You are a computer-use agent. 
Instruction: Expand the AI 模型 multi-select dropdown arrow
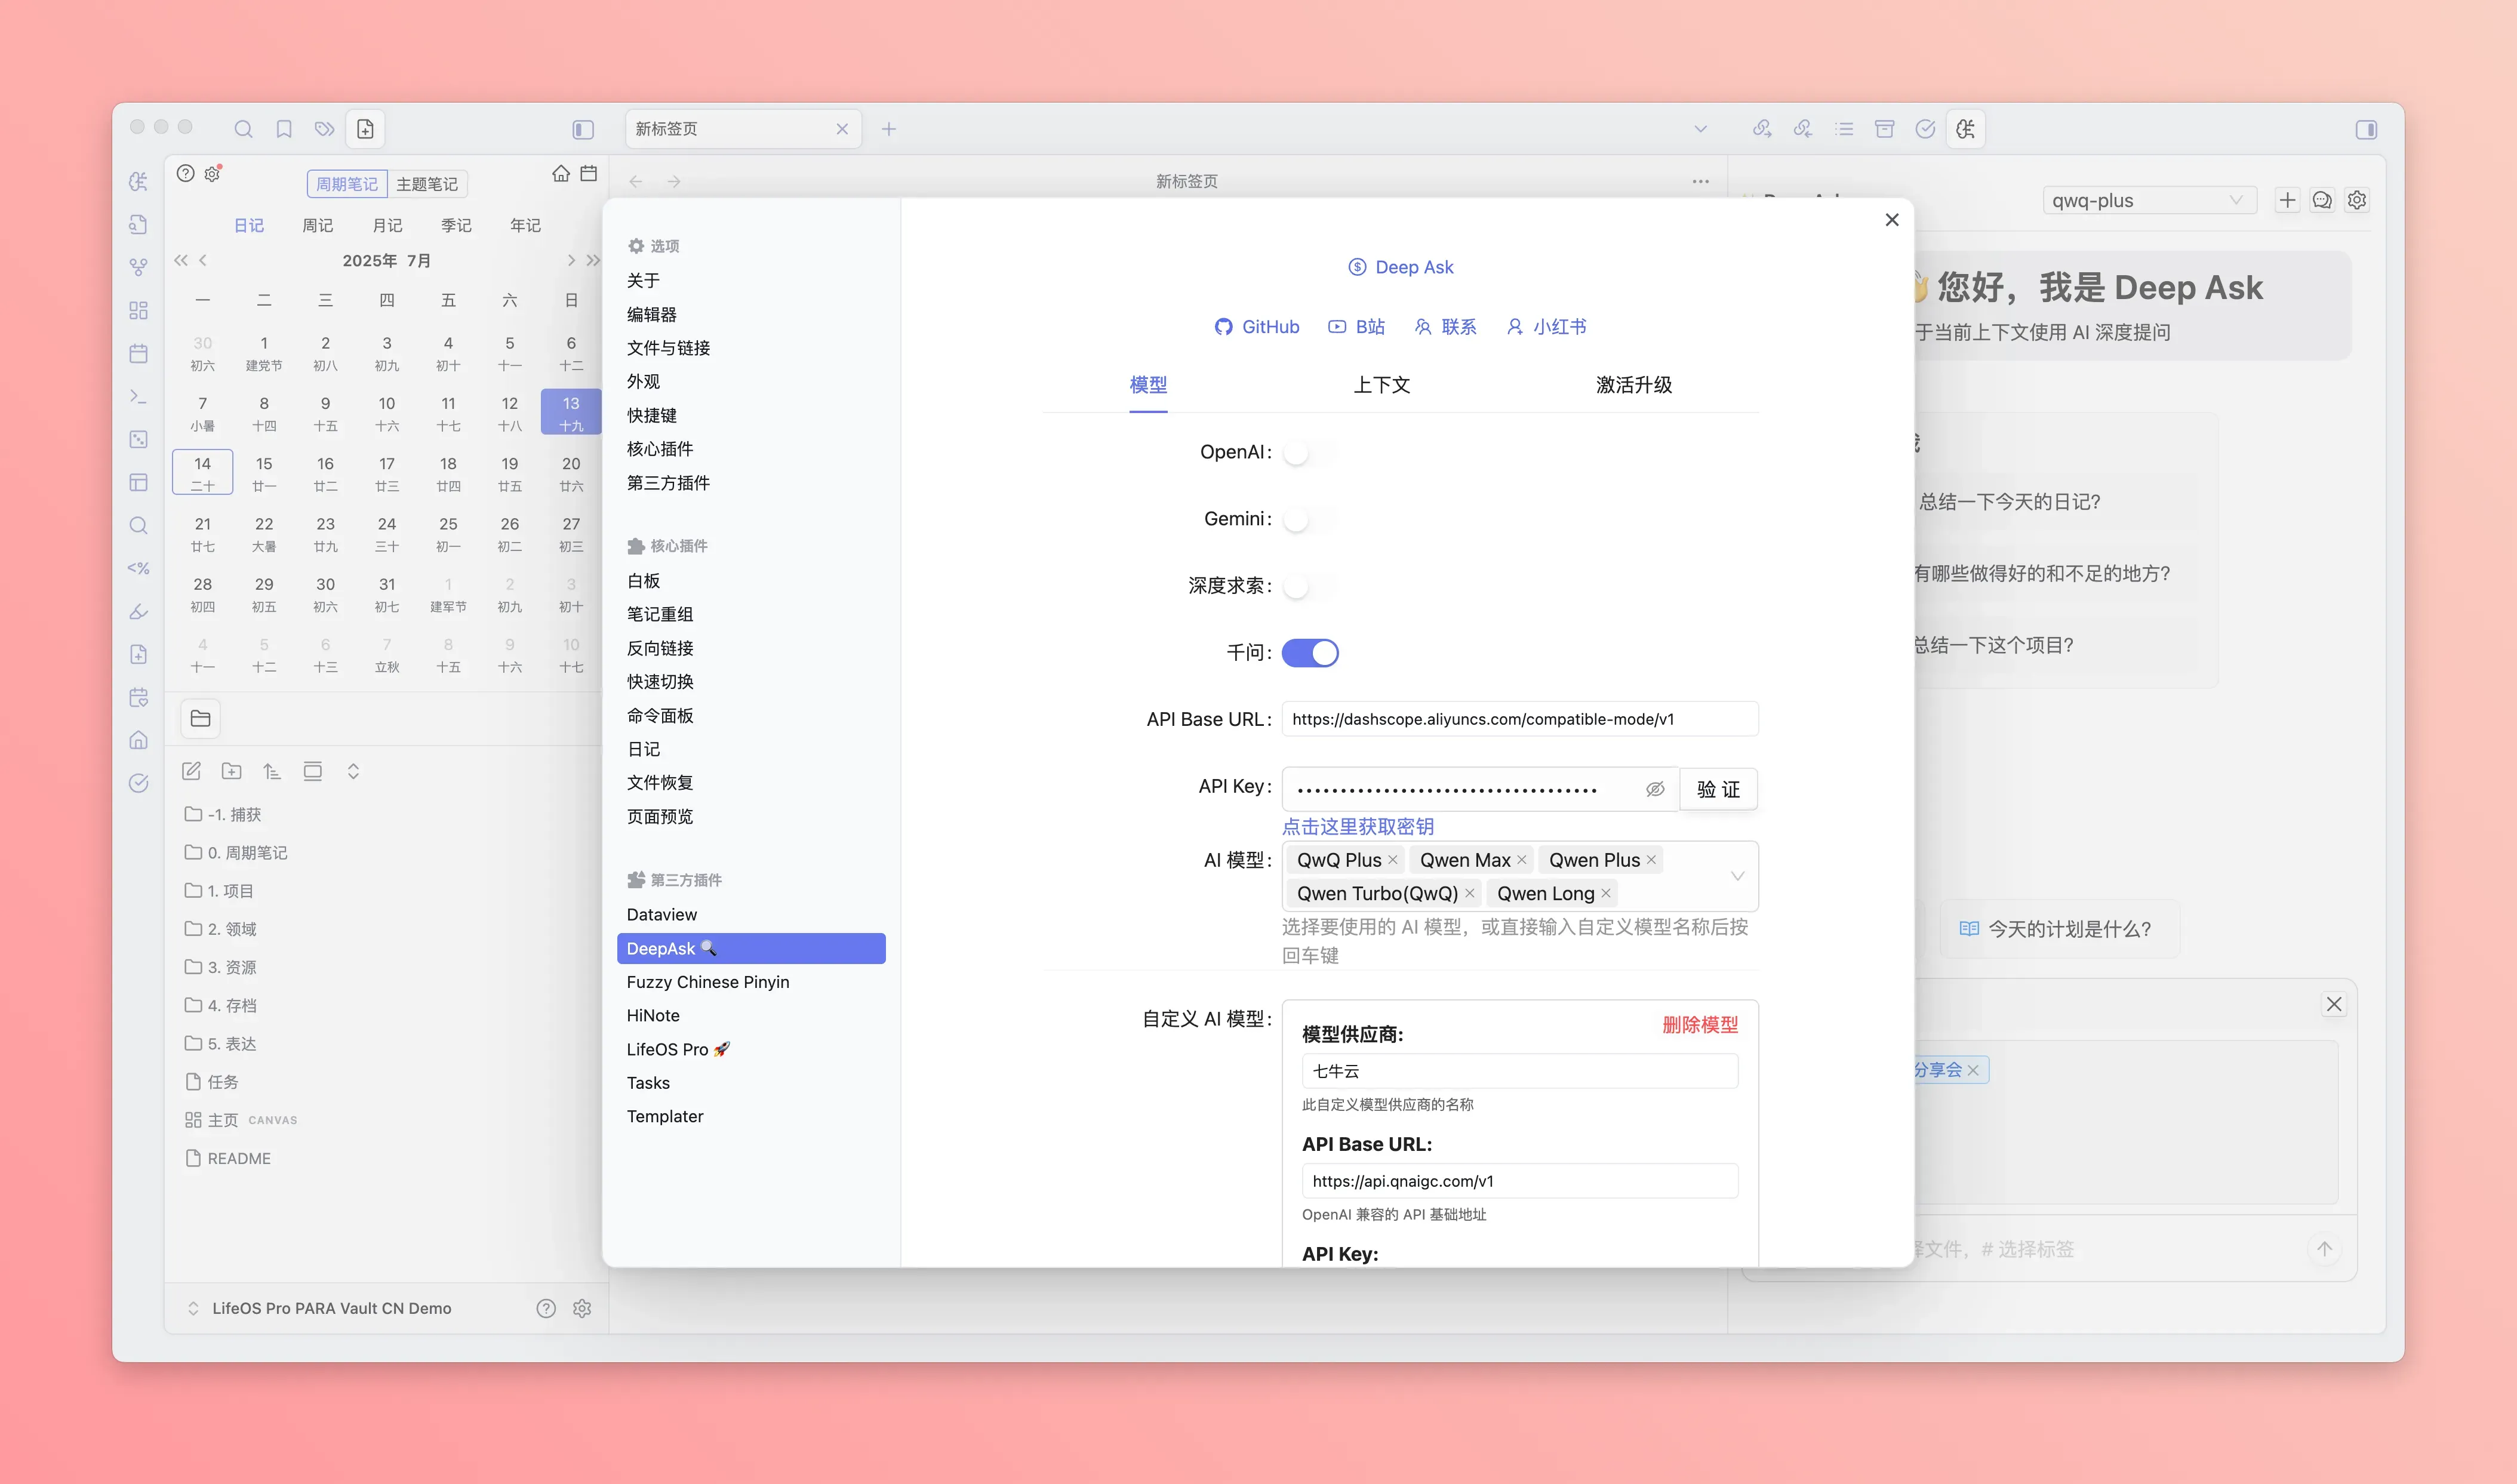(x=1737, y=876)
